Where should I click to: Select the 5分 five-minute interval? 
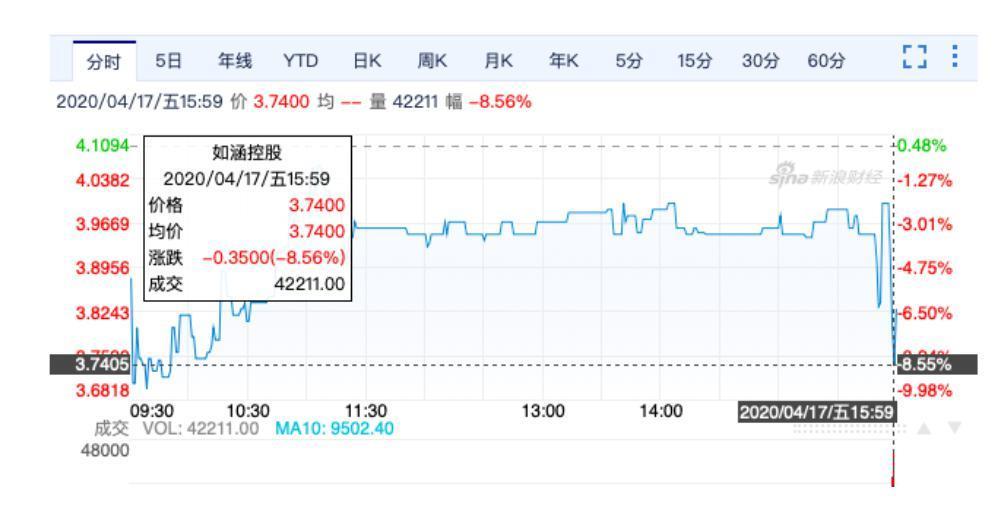click(x=628, y=62)
